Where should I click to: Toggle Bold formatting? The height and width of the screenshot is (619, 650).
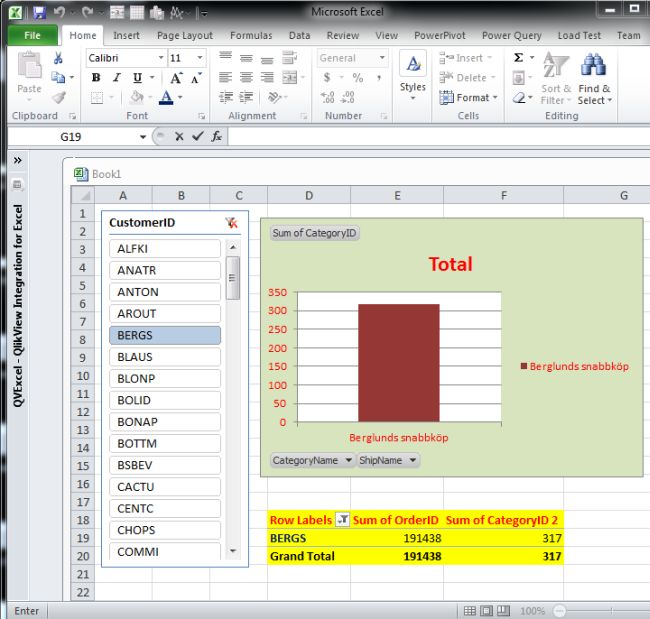(x=96, y=78)
